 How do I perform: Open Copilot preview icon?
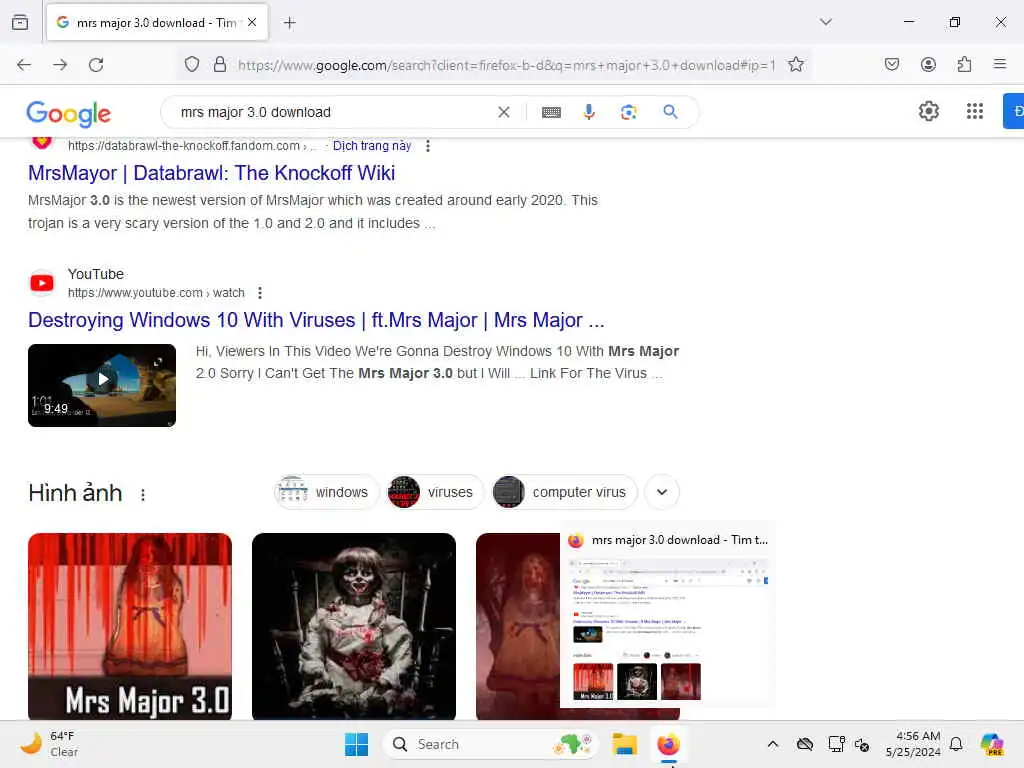coord(992,744)
